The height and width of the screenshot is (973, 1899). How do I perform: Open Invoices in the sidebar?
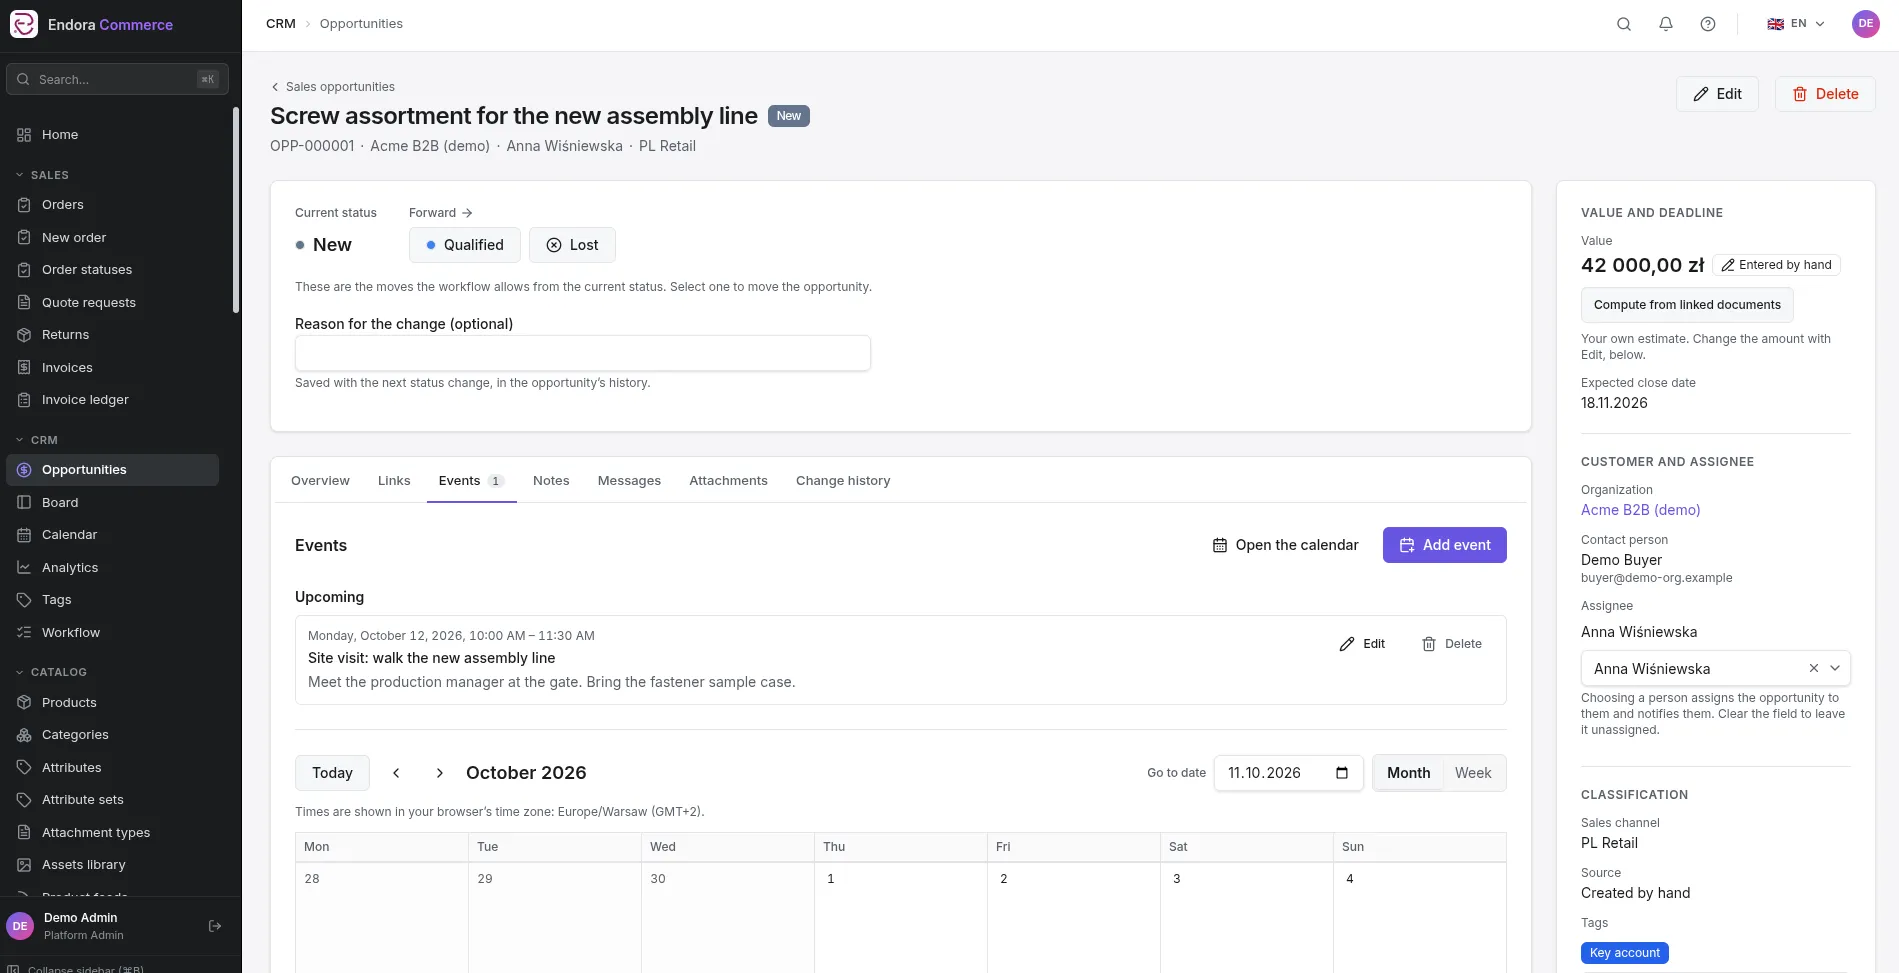point(112,368)
